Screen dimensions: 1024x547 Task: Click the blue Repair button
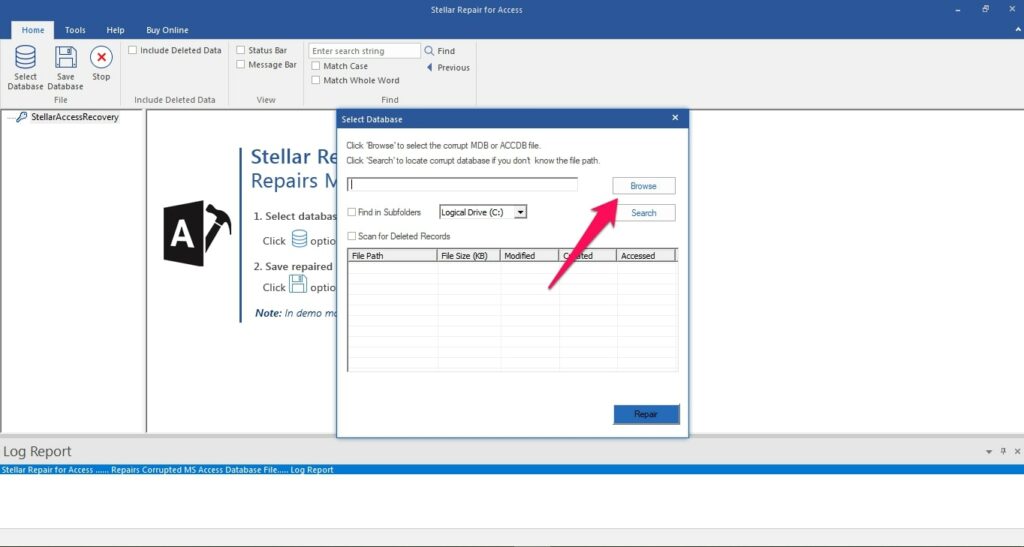[646, 414]
